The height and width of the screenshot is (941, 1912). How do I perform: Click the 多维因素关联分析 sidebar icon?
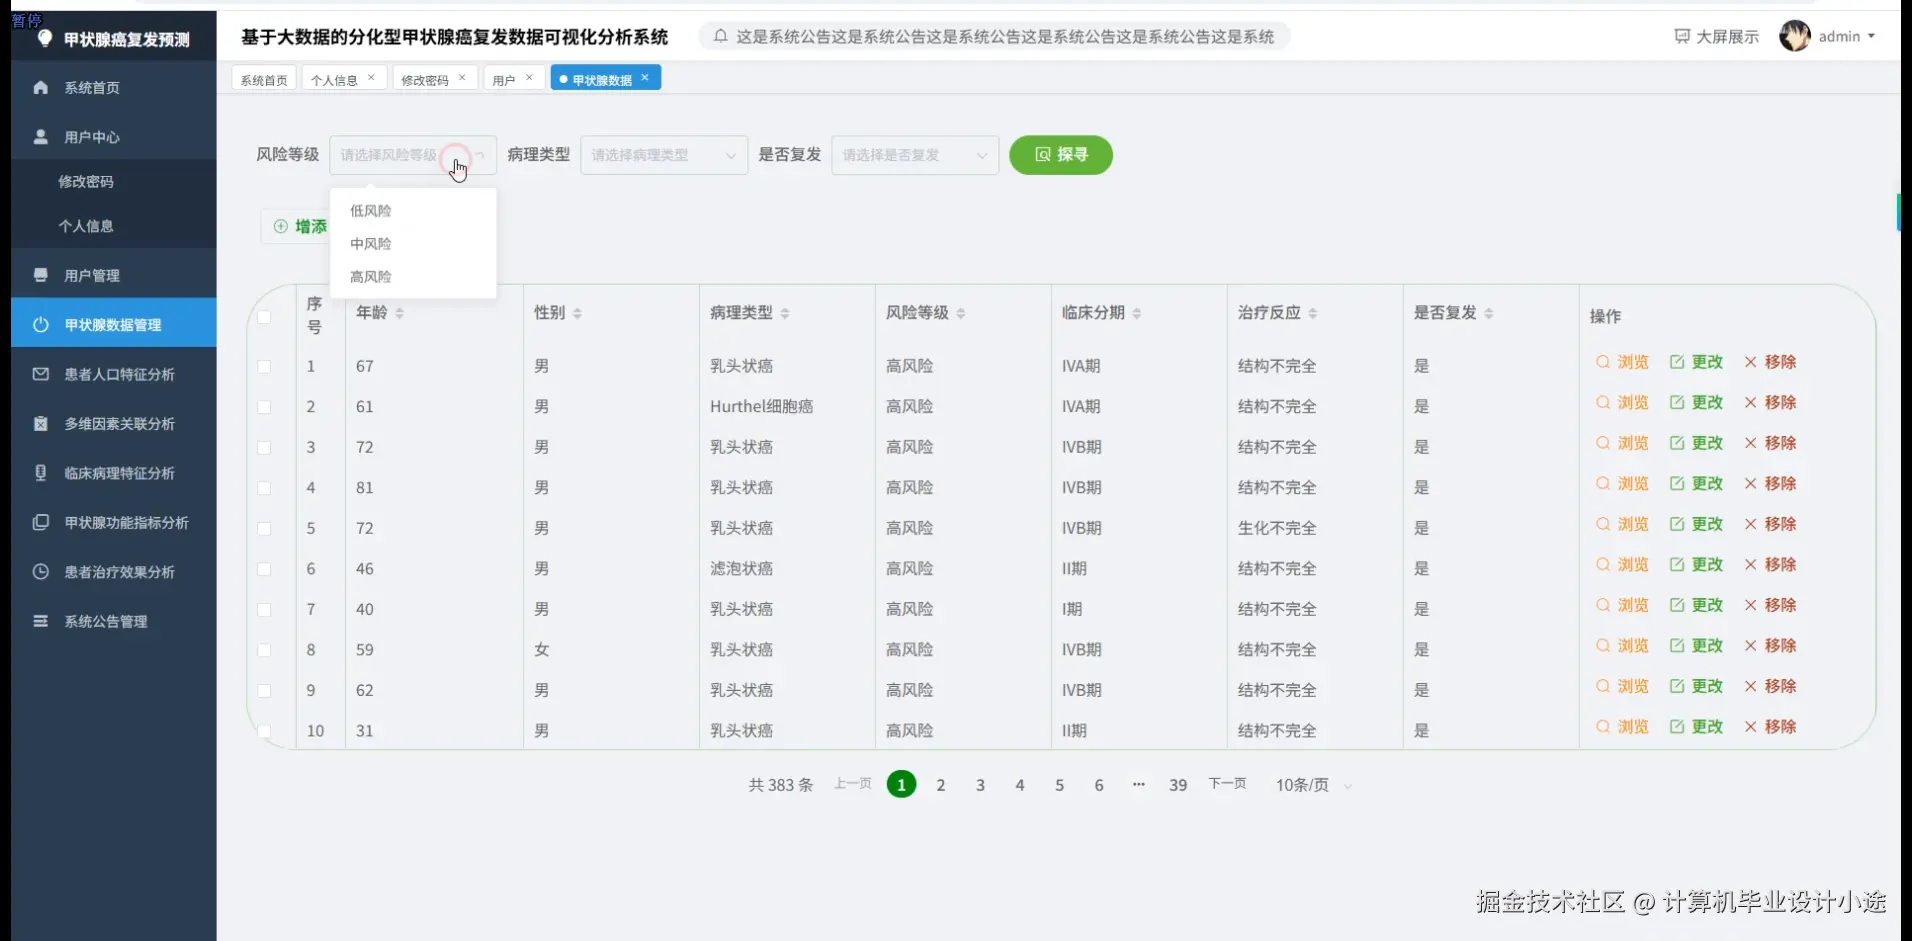point(40,423)
